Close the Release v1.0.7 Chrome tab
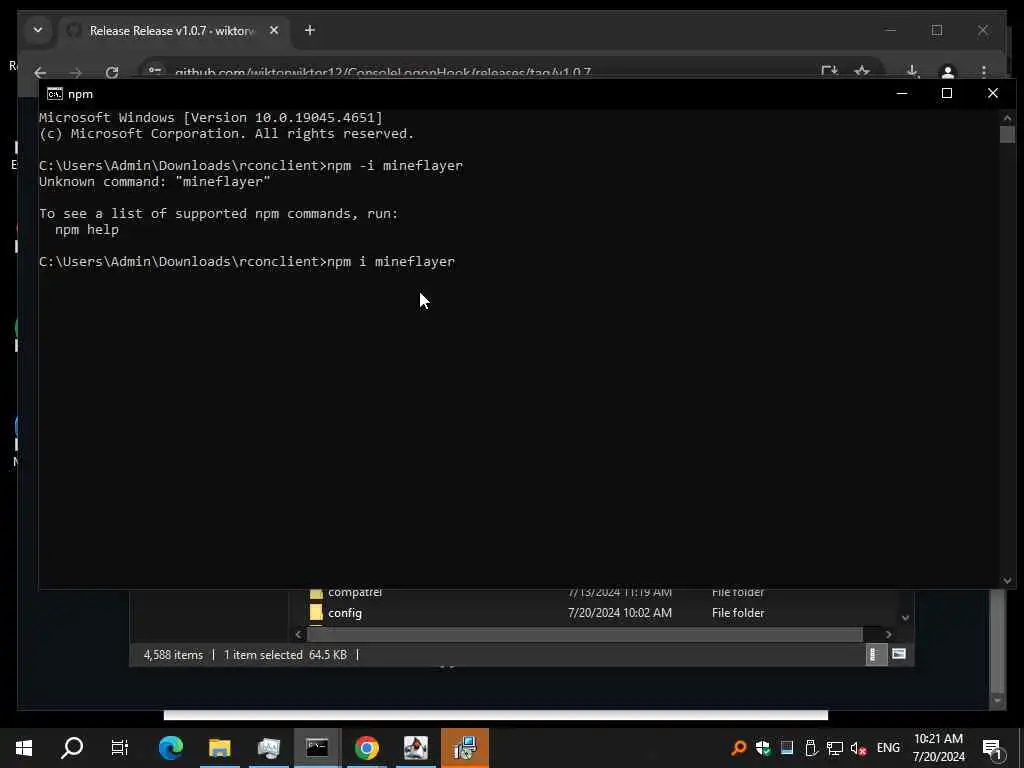This screenshot has height=768, width=1024. coord(274,30)
